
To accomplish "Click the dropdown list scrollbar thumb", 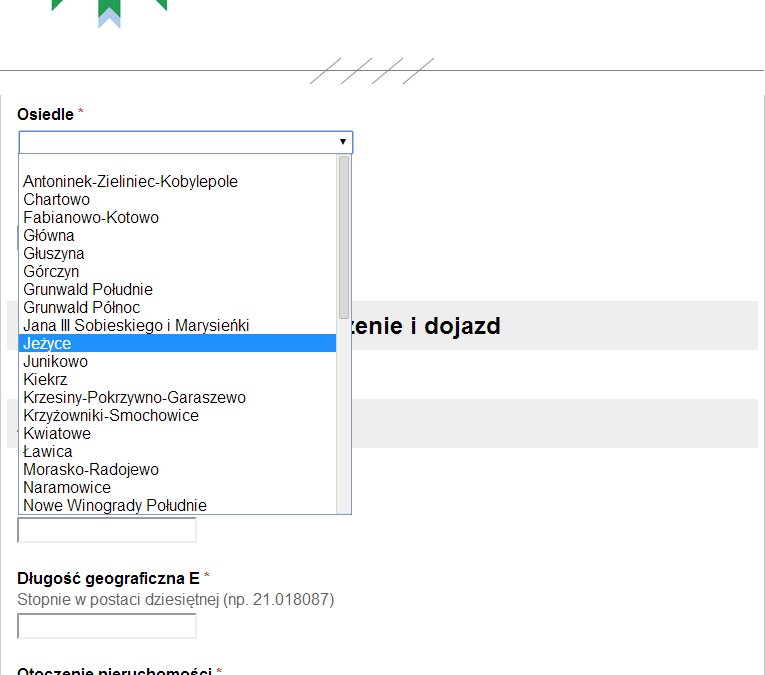I will (344, 237).
